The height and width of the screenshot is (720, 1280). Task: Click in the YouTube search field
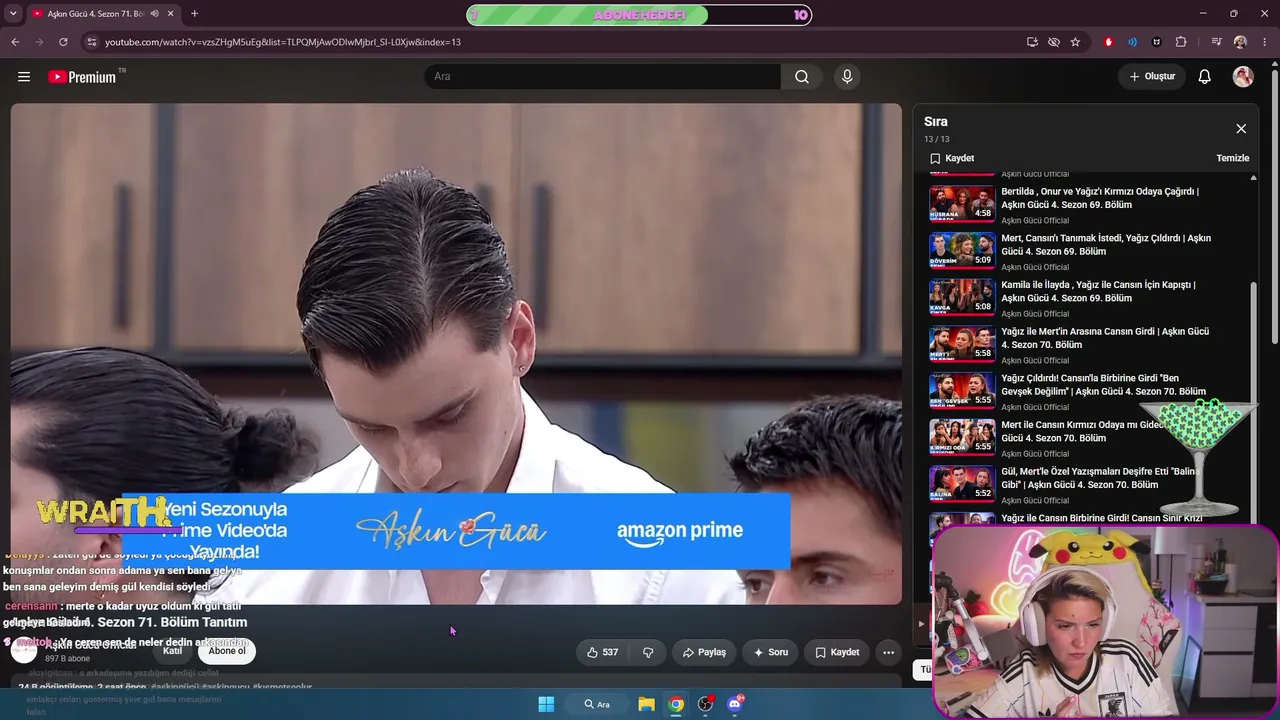click(x=603, y=77)
